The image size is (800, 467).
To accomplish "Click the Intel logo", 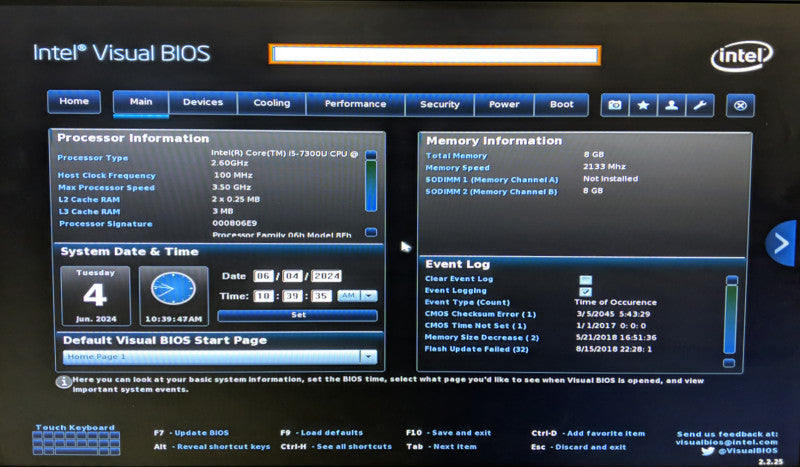I will [x=741, y=56].
